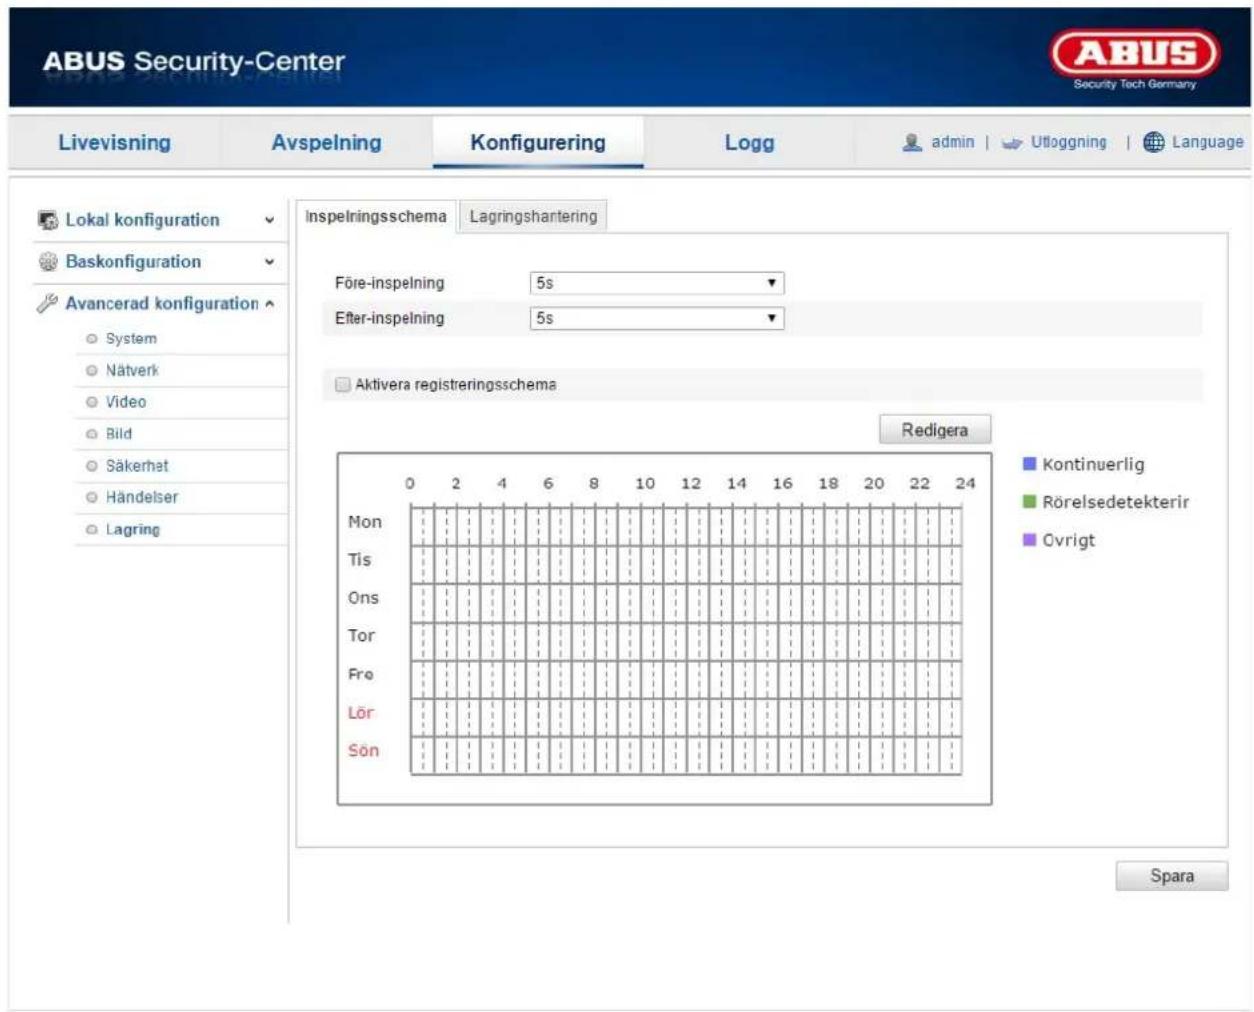This screenshot has width=1254, height=1012.
Task: Expand the Lokal konfiguration section chevron
Action: pos(269,220)
